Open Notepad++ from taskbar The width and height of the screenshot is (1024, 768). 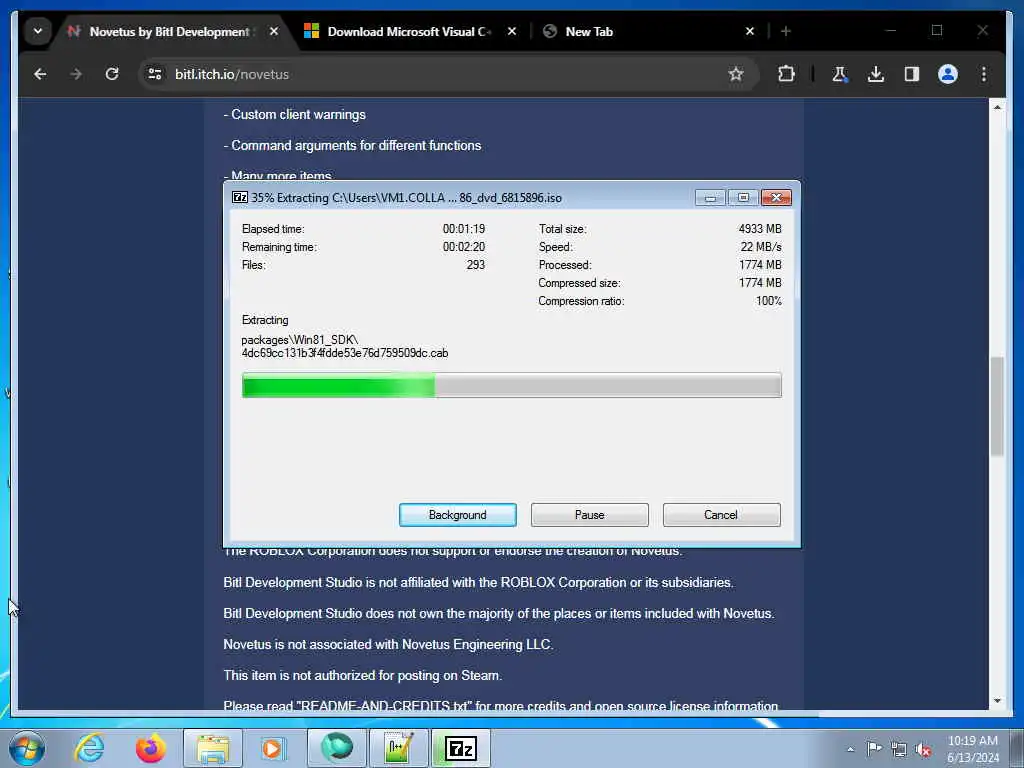pos(398,748)
